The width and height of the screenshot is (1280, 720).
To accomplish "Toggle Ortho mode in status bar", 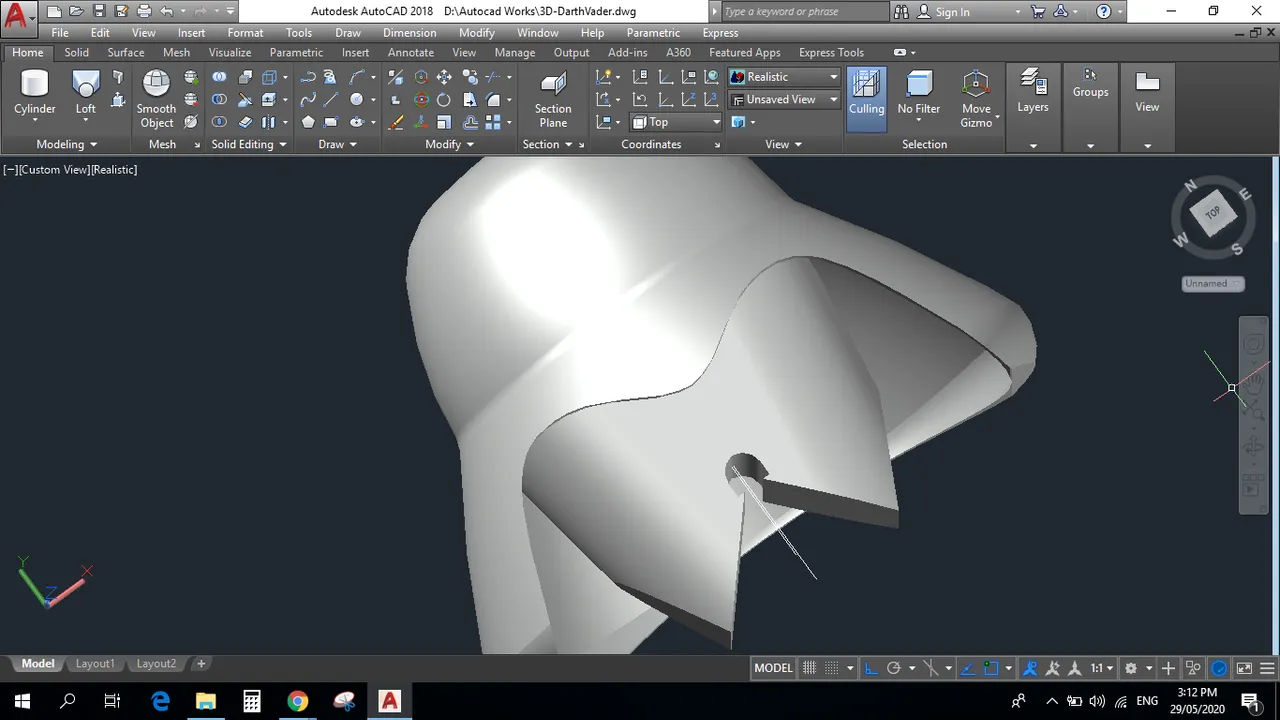I will point(871,668).
